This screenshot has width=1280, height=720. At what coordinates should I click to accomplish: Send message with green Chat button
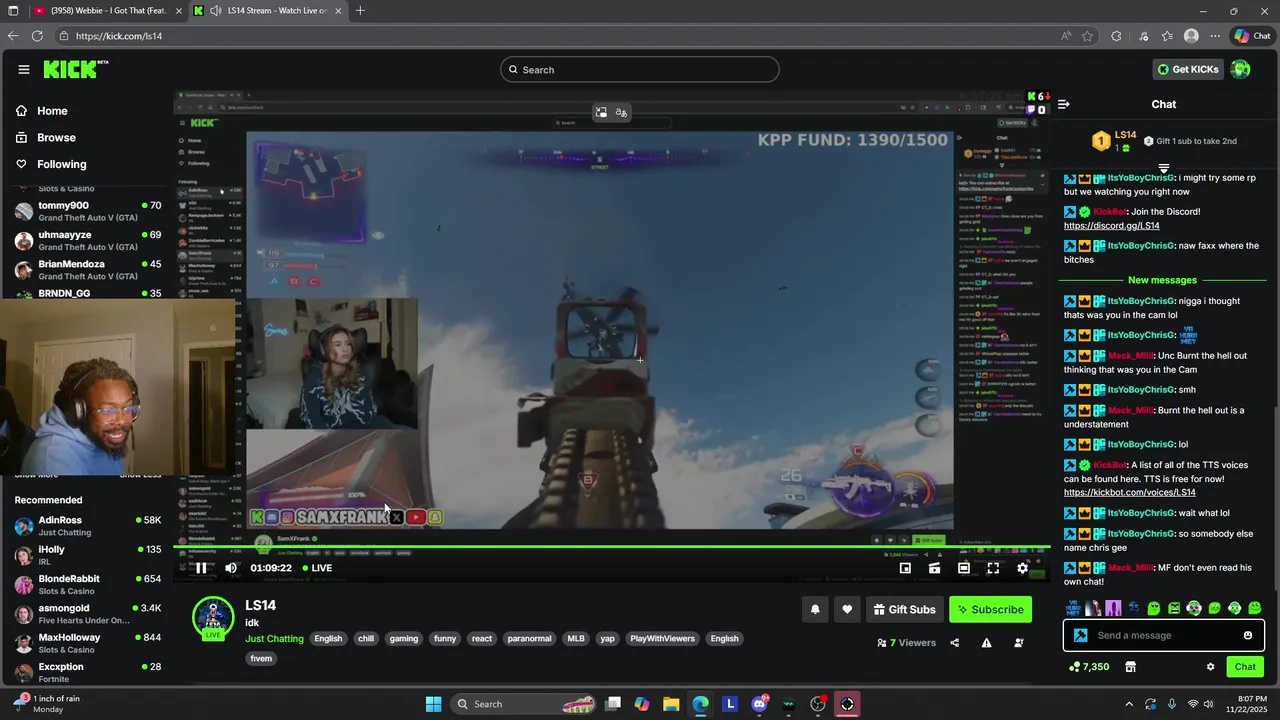[x=1245, y=667]
